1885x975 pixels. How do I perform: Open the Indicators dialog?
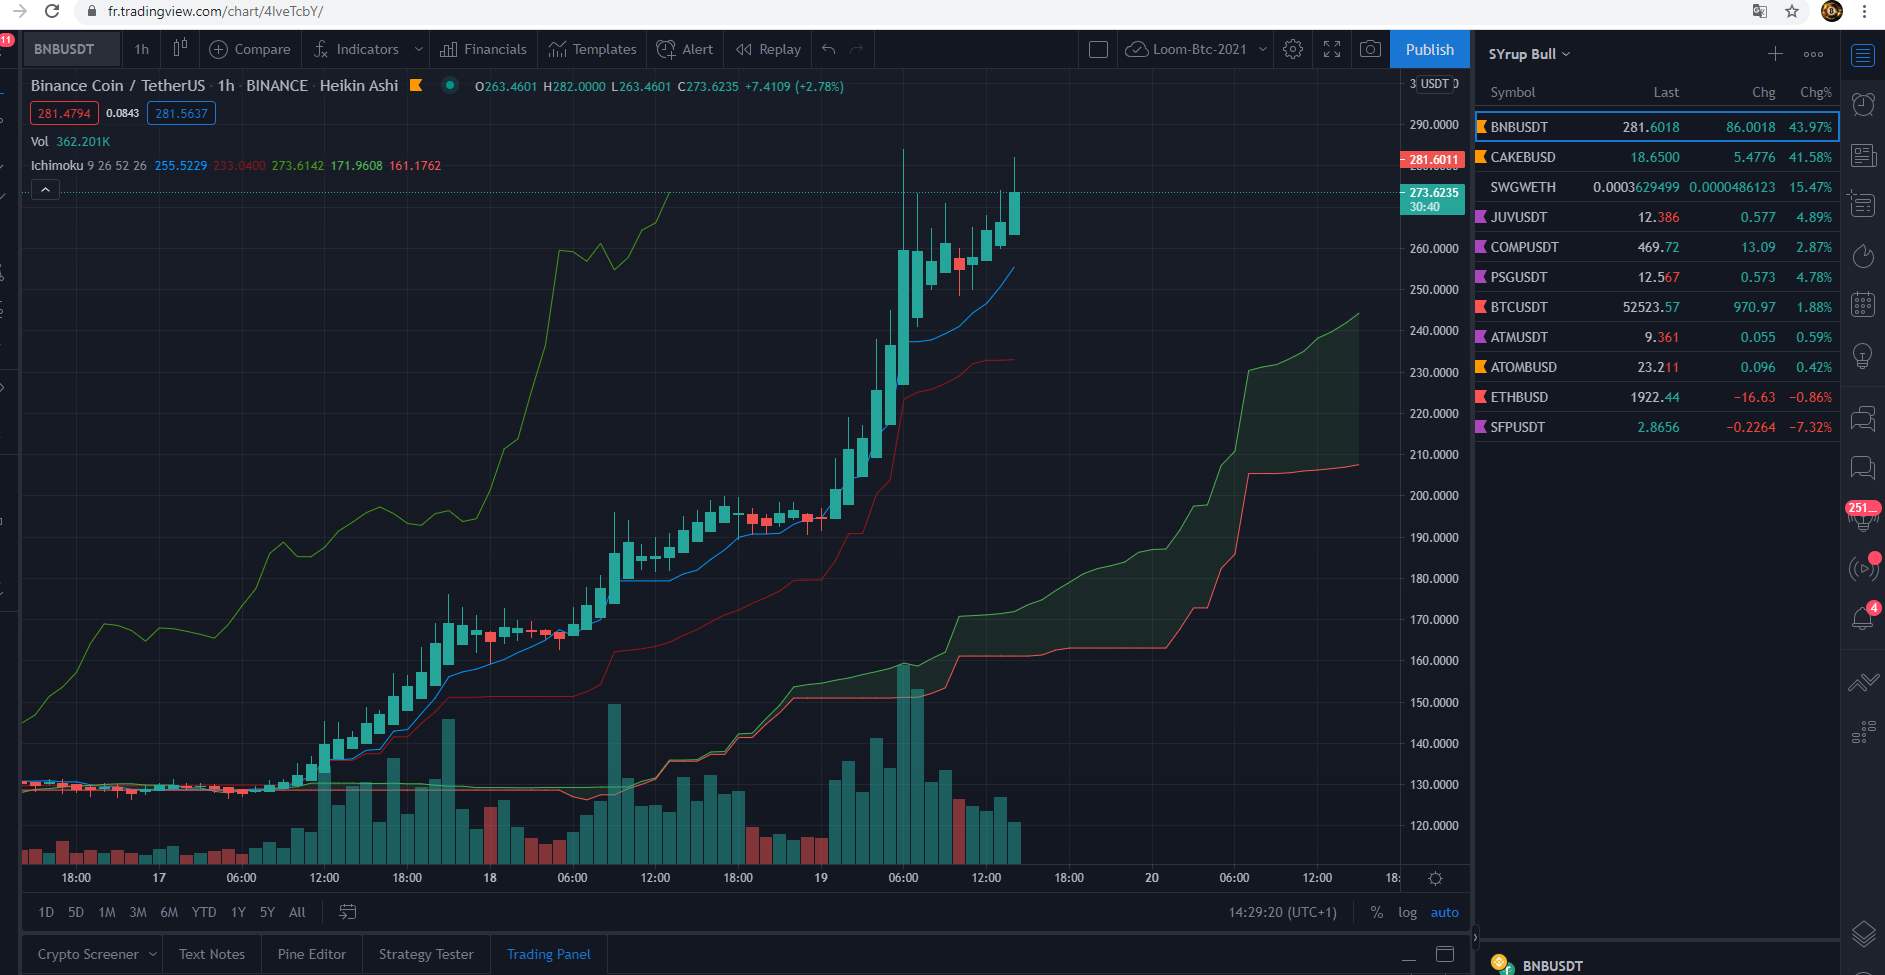pos(356,49)
